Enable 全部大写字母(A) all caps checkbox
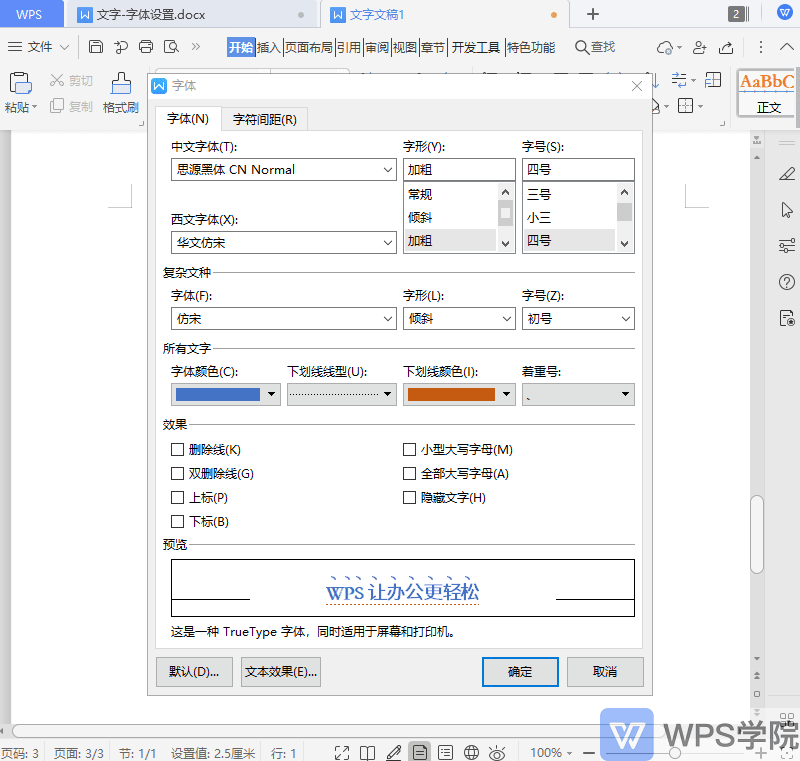The width and height of the screenshot is (800, 761). (409, 473)
